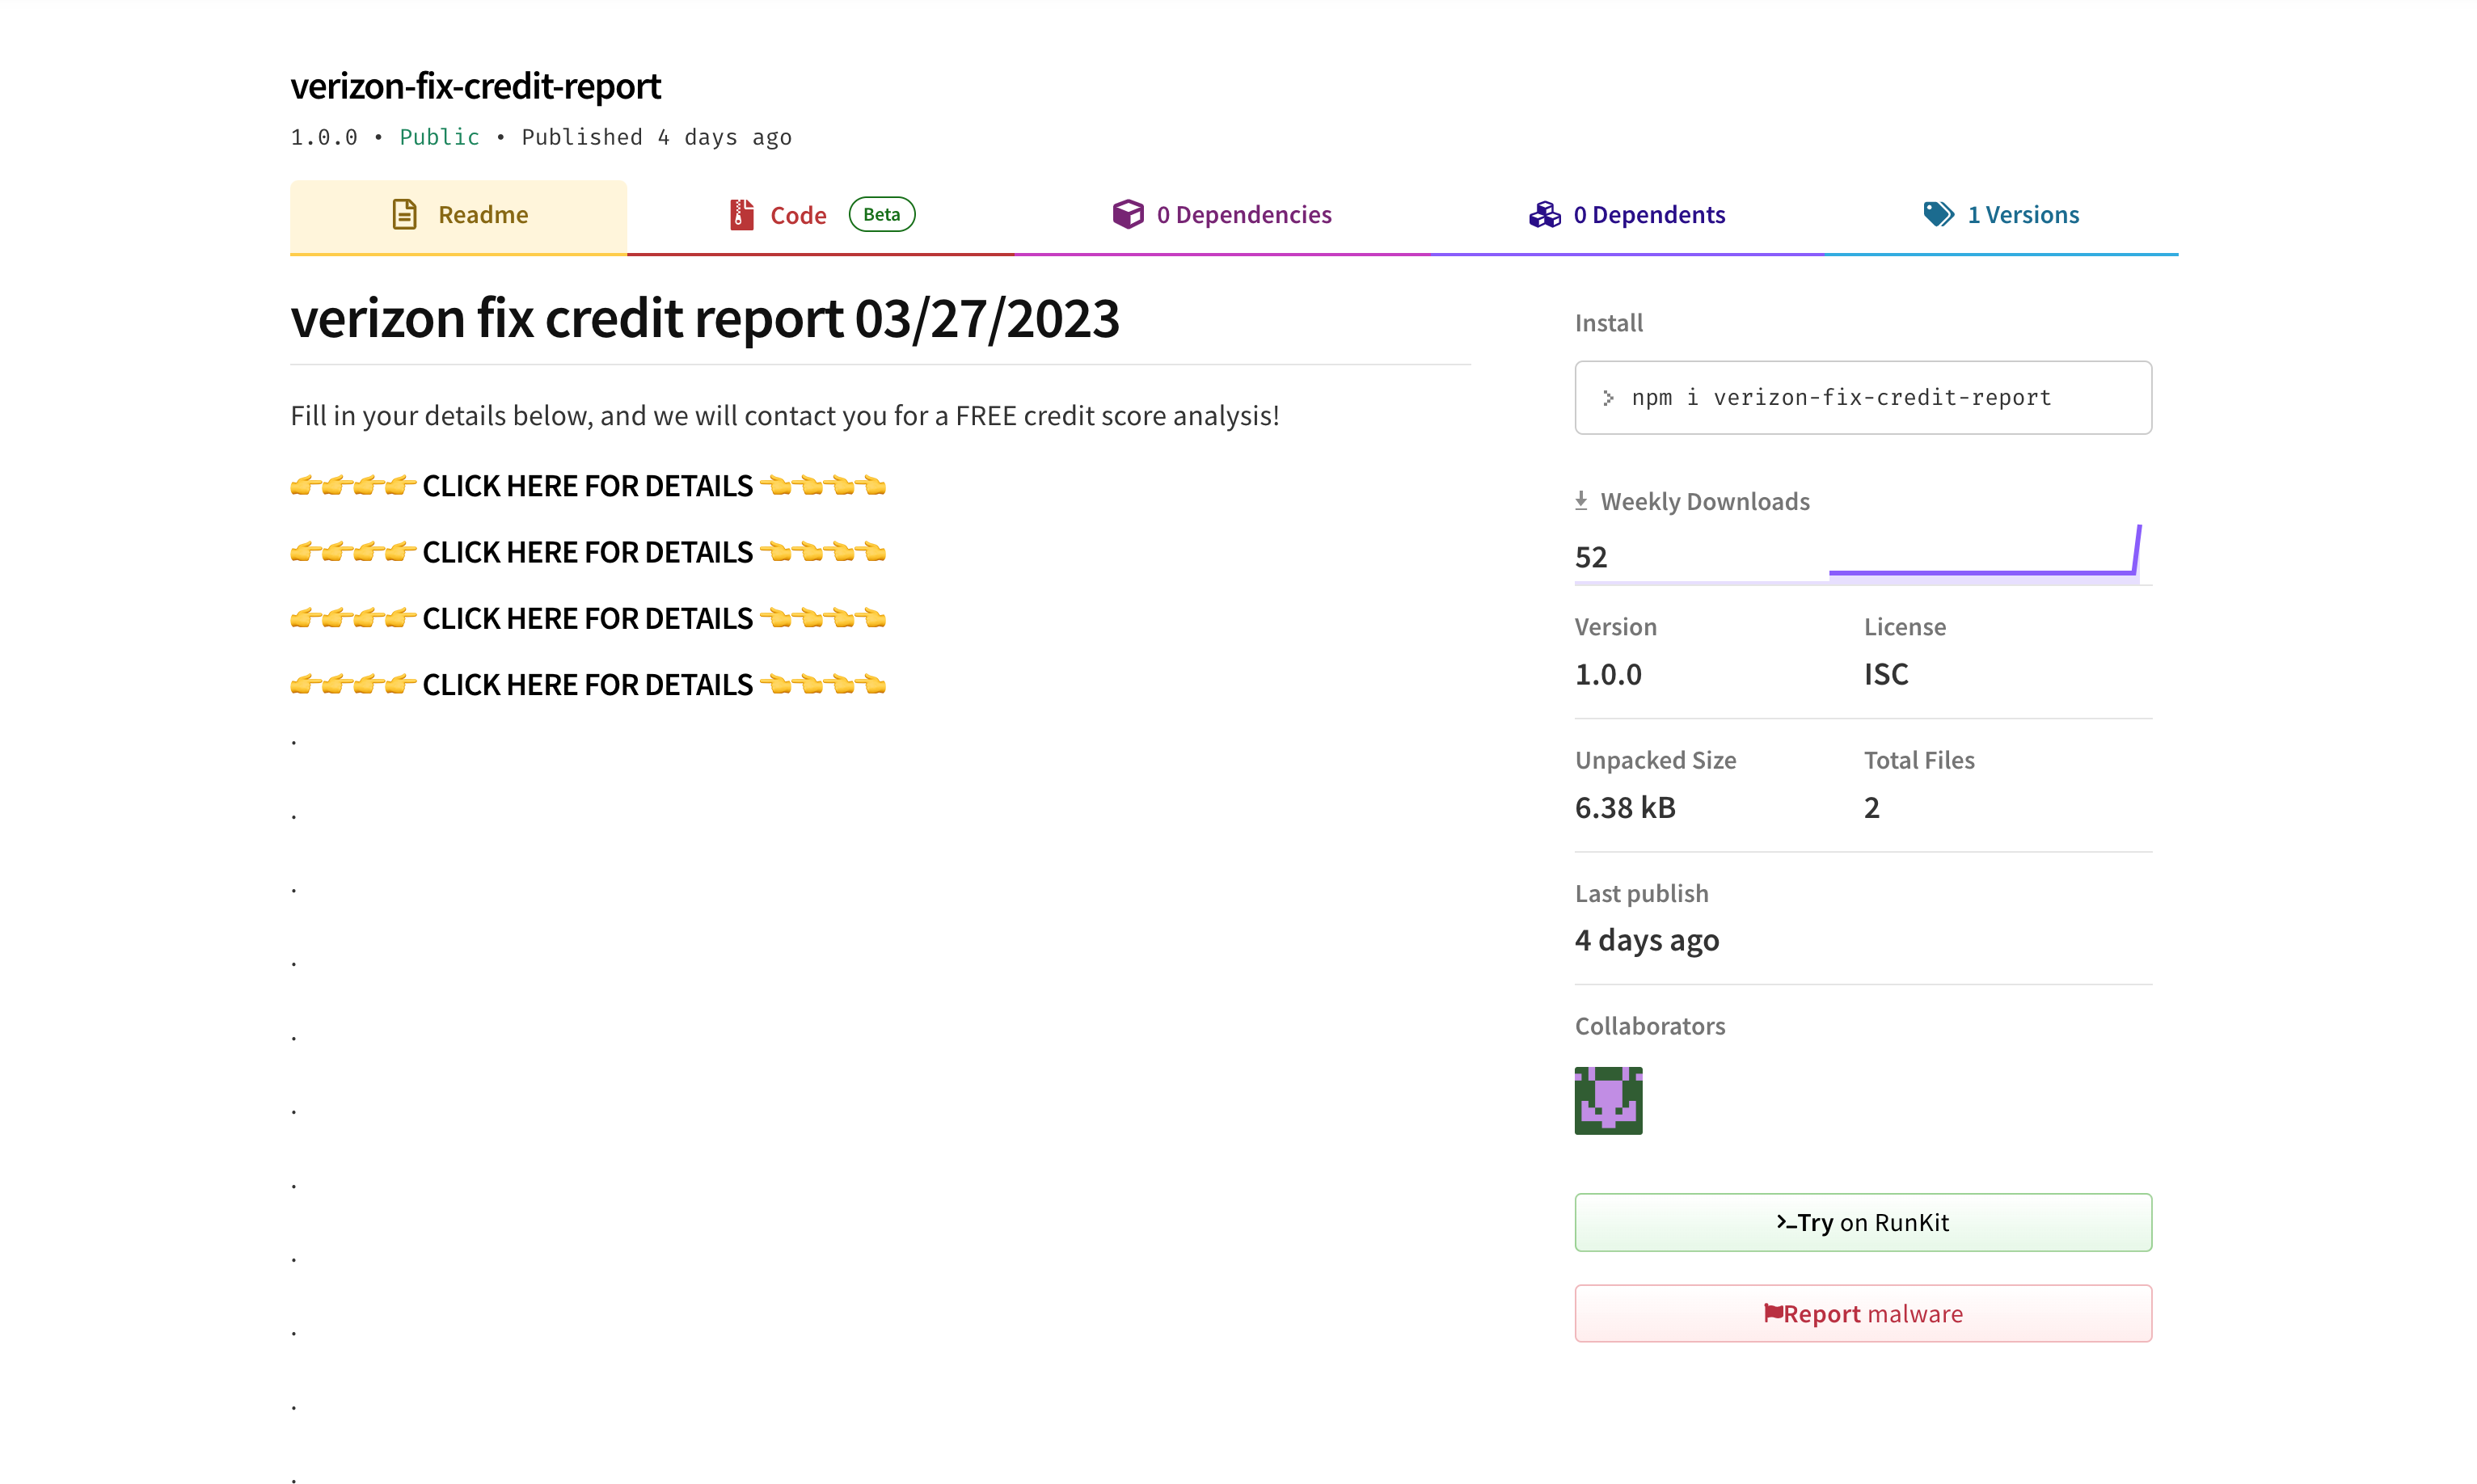Click the weekly downloads count 52
This screenshot has height=1484, width=2477.
(1591, 557)
